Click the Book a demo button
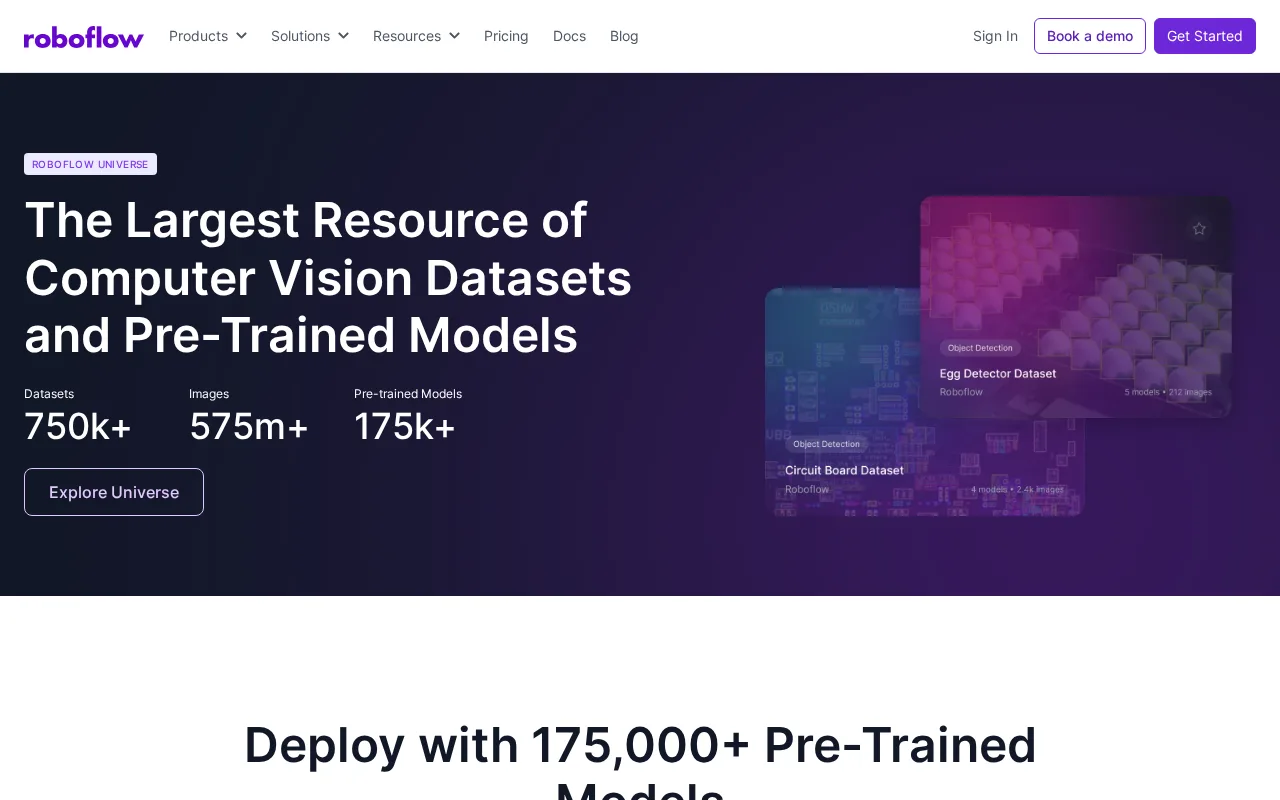The height and width of the screenshot is (800, 1280). [x=1090, y=36]
